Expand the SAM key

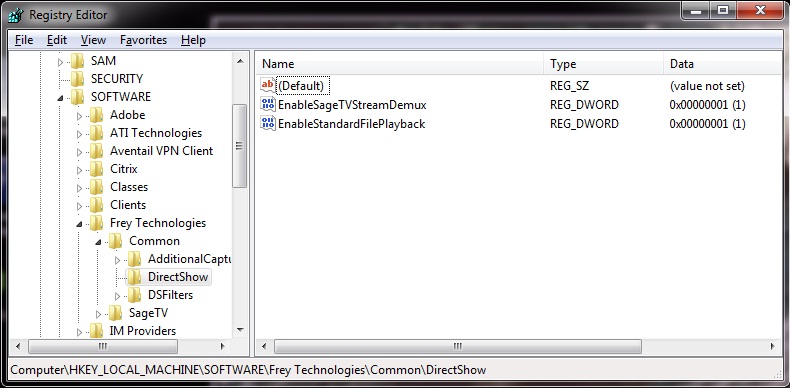(60, 62)
